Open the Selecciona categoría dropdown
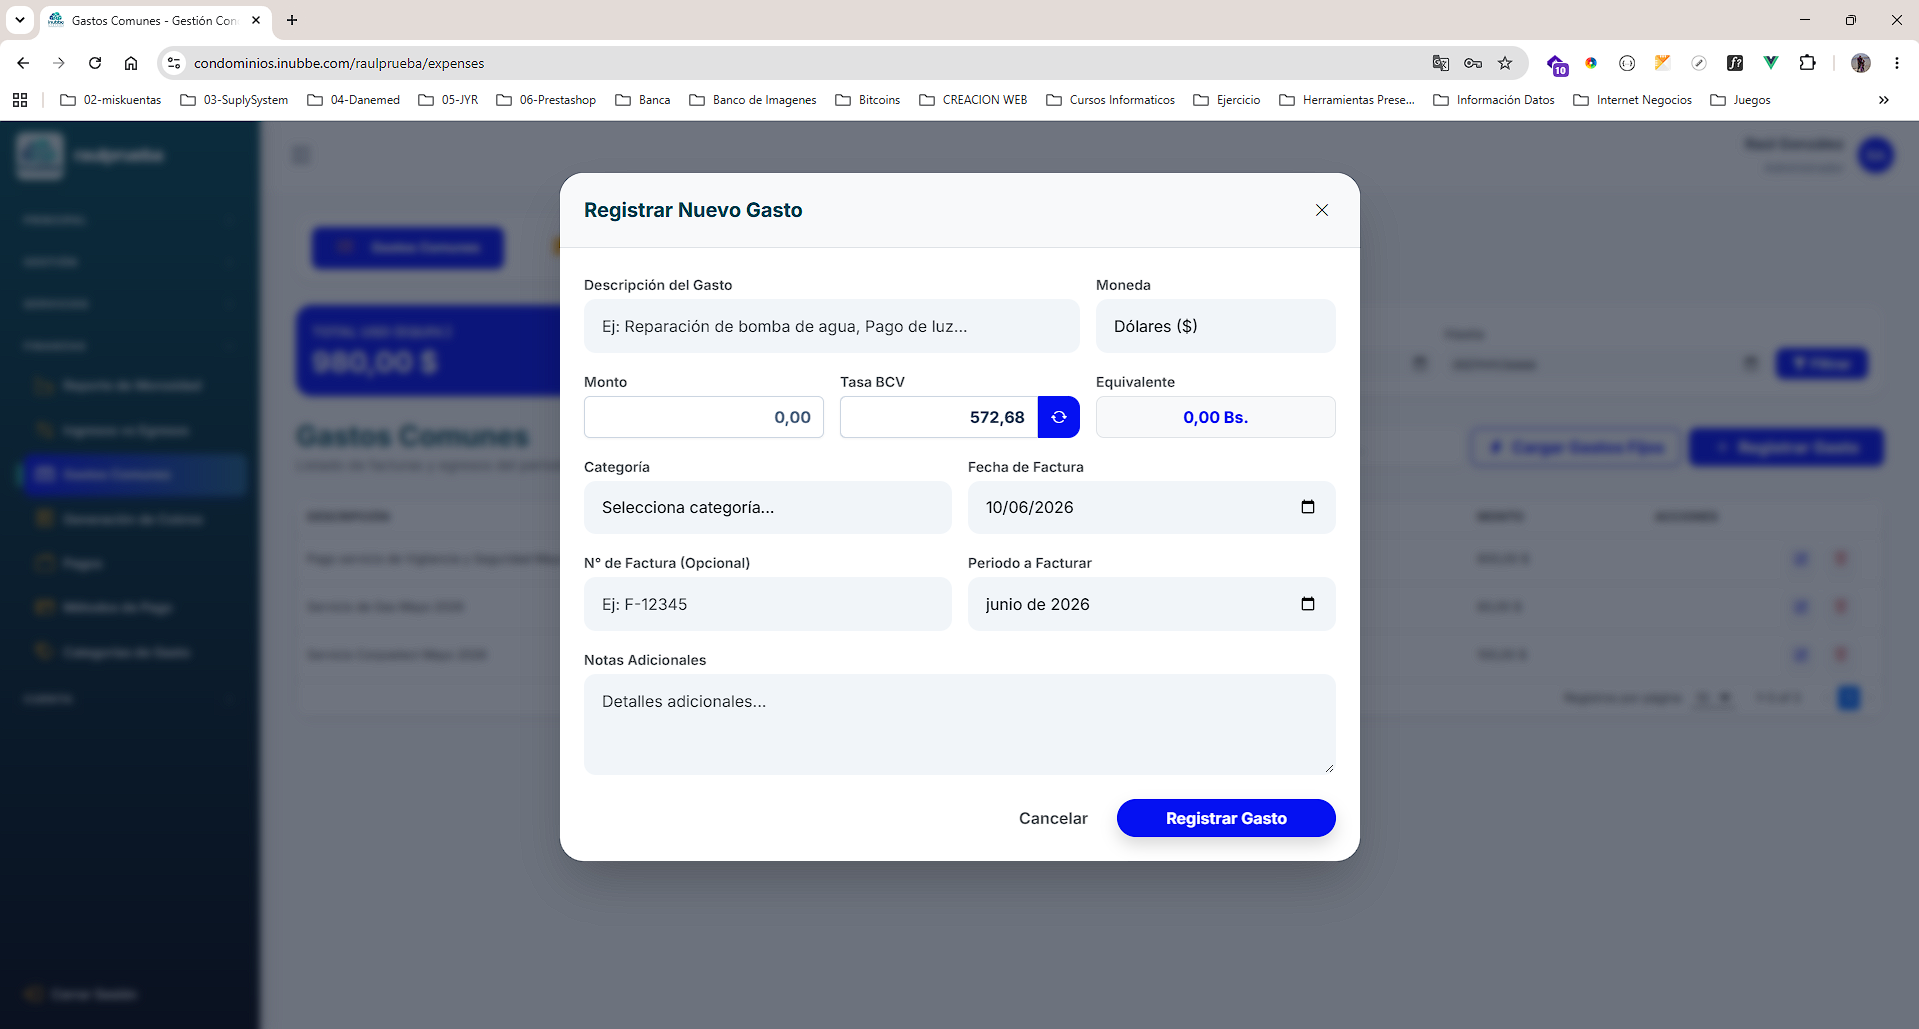This screenshot has height=1029, width=1919. coord(767,507)
